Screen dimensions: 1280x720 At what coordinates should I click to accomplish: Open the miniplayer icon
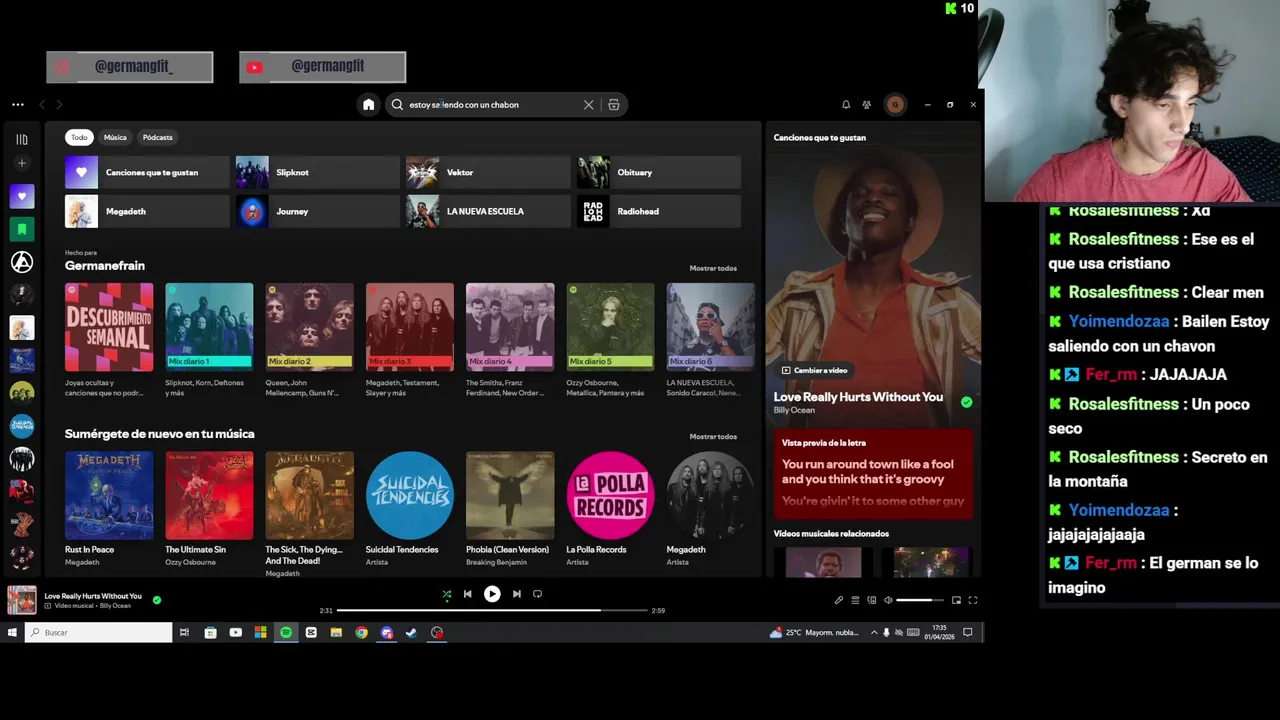pyautogui.click(x=956, y=600)
